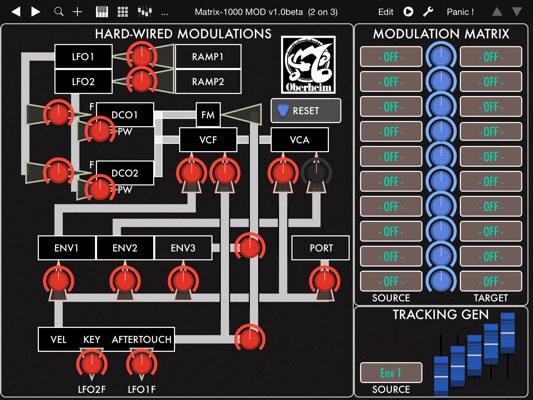Go to the next patch with the right arrow
This screenshot has width=533, height=400.
[x=35, y=12]
